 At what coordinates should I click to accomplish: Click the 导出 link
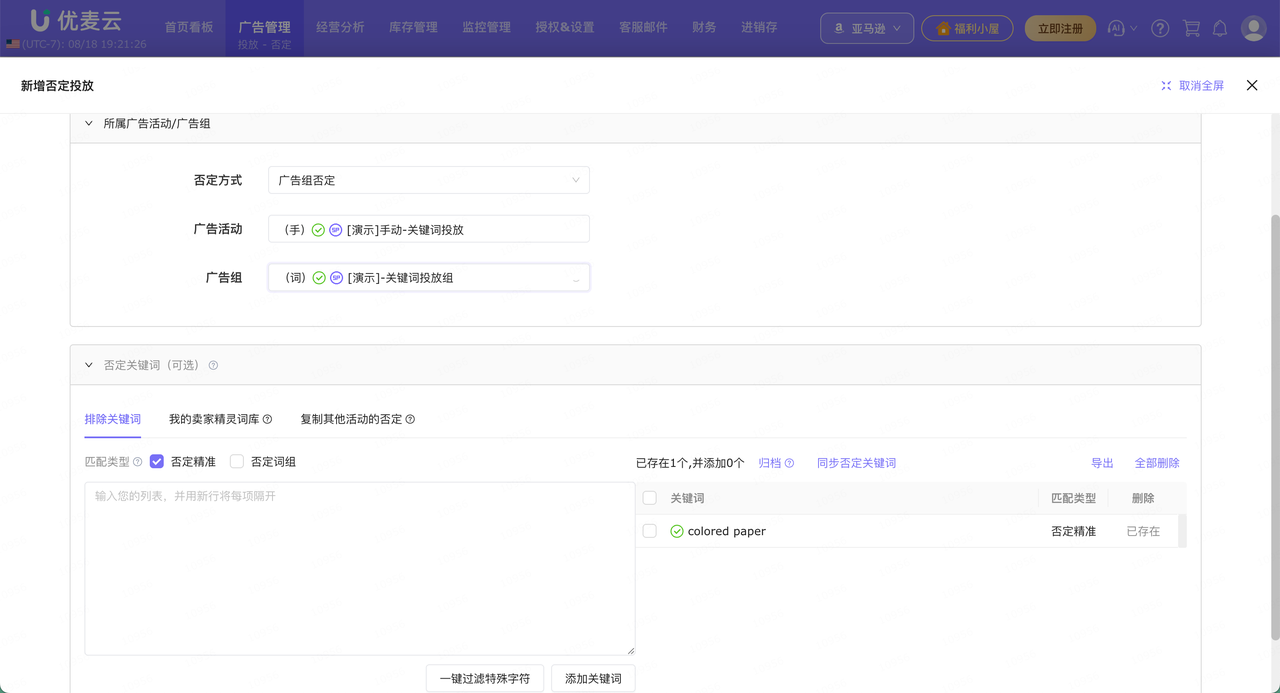[x=1102, y=463]
